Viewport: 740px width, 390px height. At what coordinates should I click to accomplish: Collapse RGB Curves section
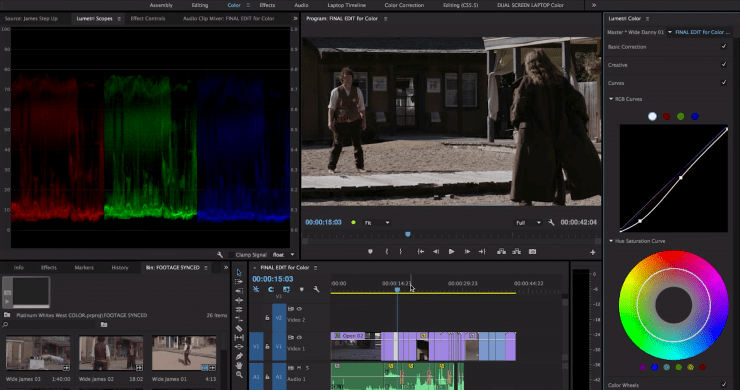611,99
